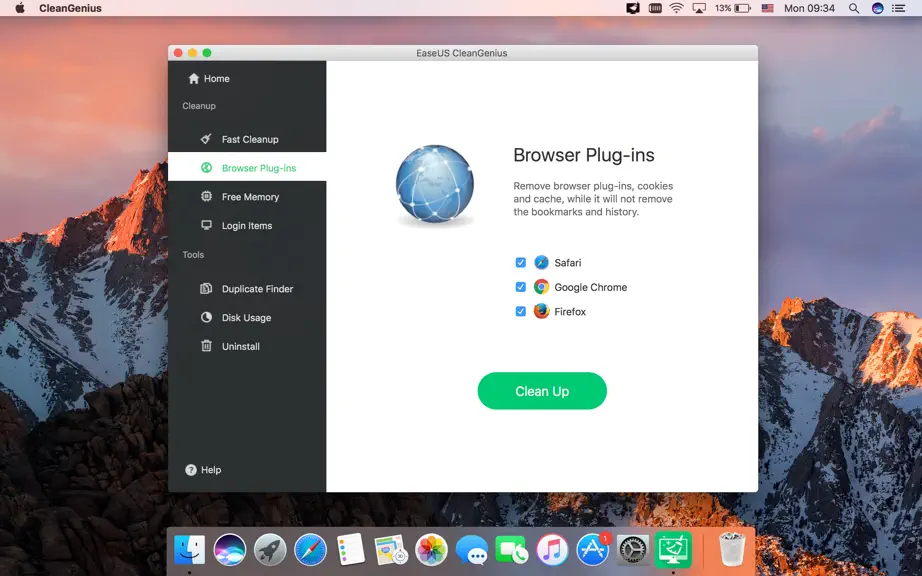Viewport: 922px width, 576px height.
Task: Click the 'Browser Plug-ins' heading
Action: click(583, 155)
